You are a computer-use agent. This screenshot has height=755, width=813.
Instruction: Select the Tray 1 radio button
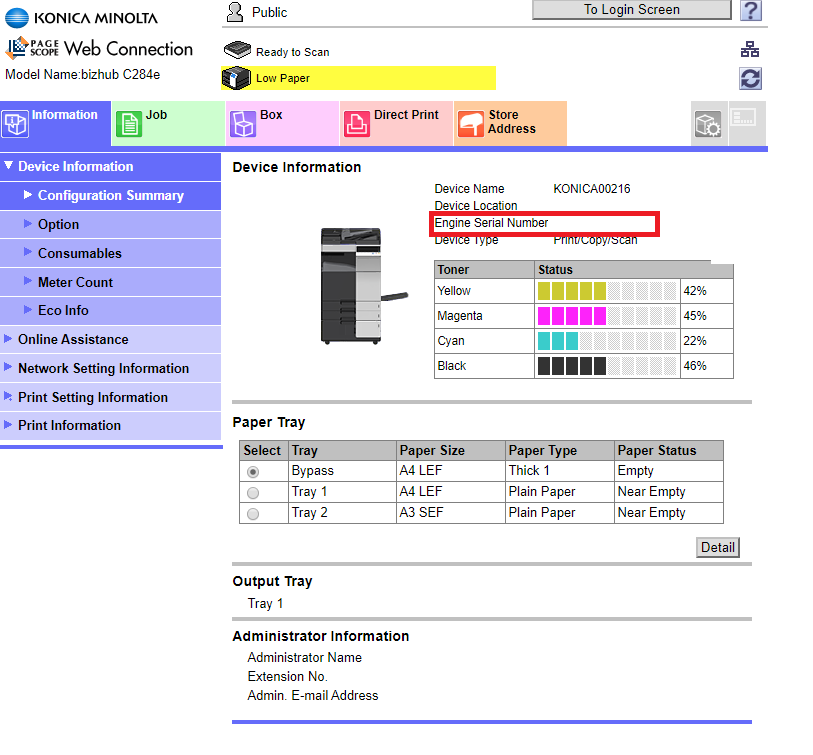[x=261, y=491]
